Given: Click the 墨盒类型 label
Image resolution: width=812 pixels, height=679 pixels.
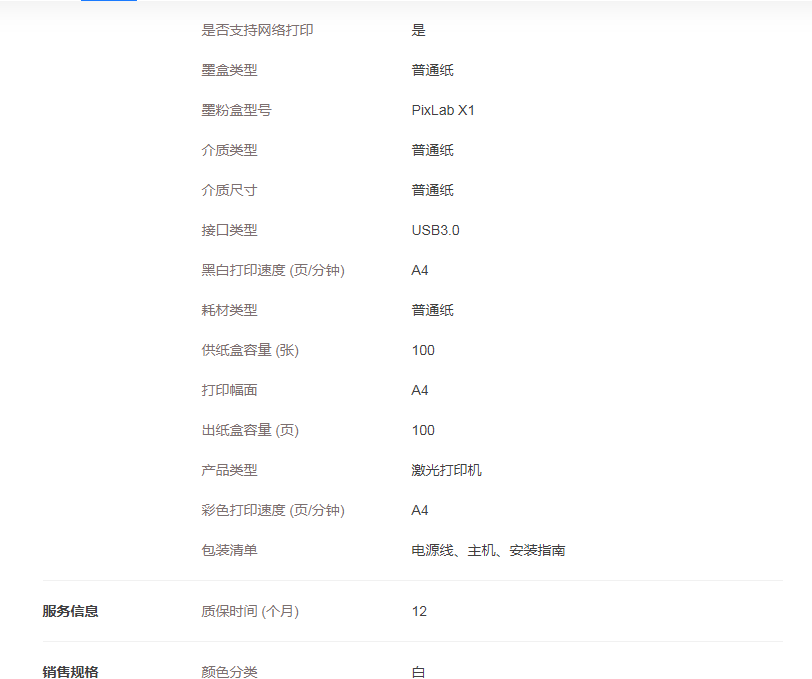Looking at the screenshot, I should click(229, 70).
